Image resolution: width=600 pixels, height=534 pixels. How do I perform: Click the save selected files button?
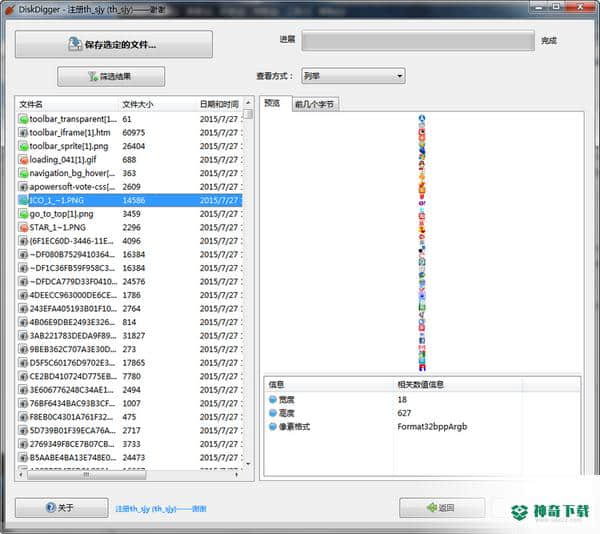pos(114,44)
